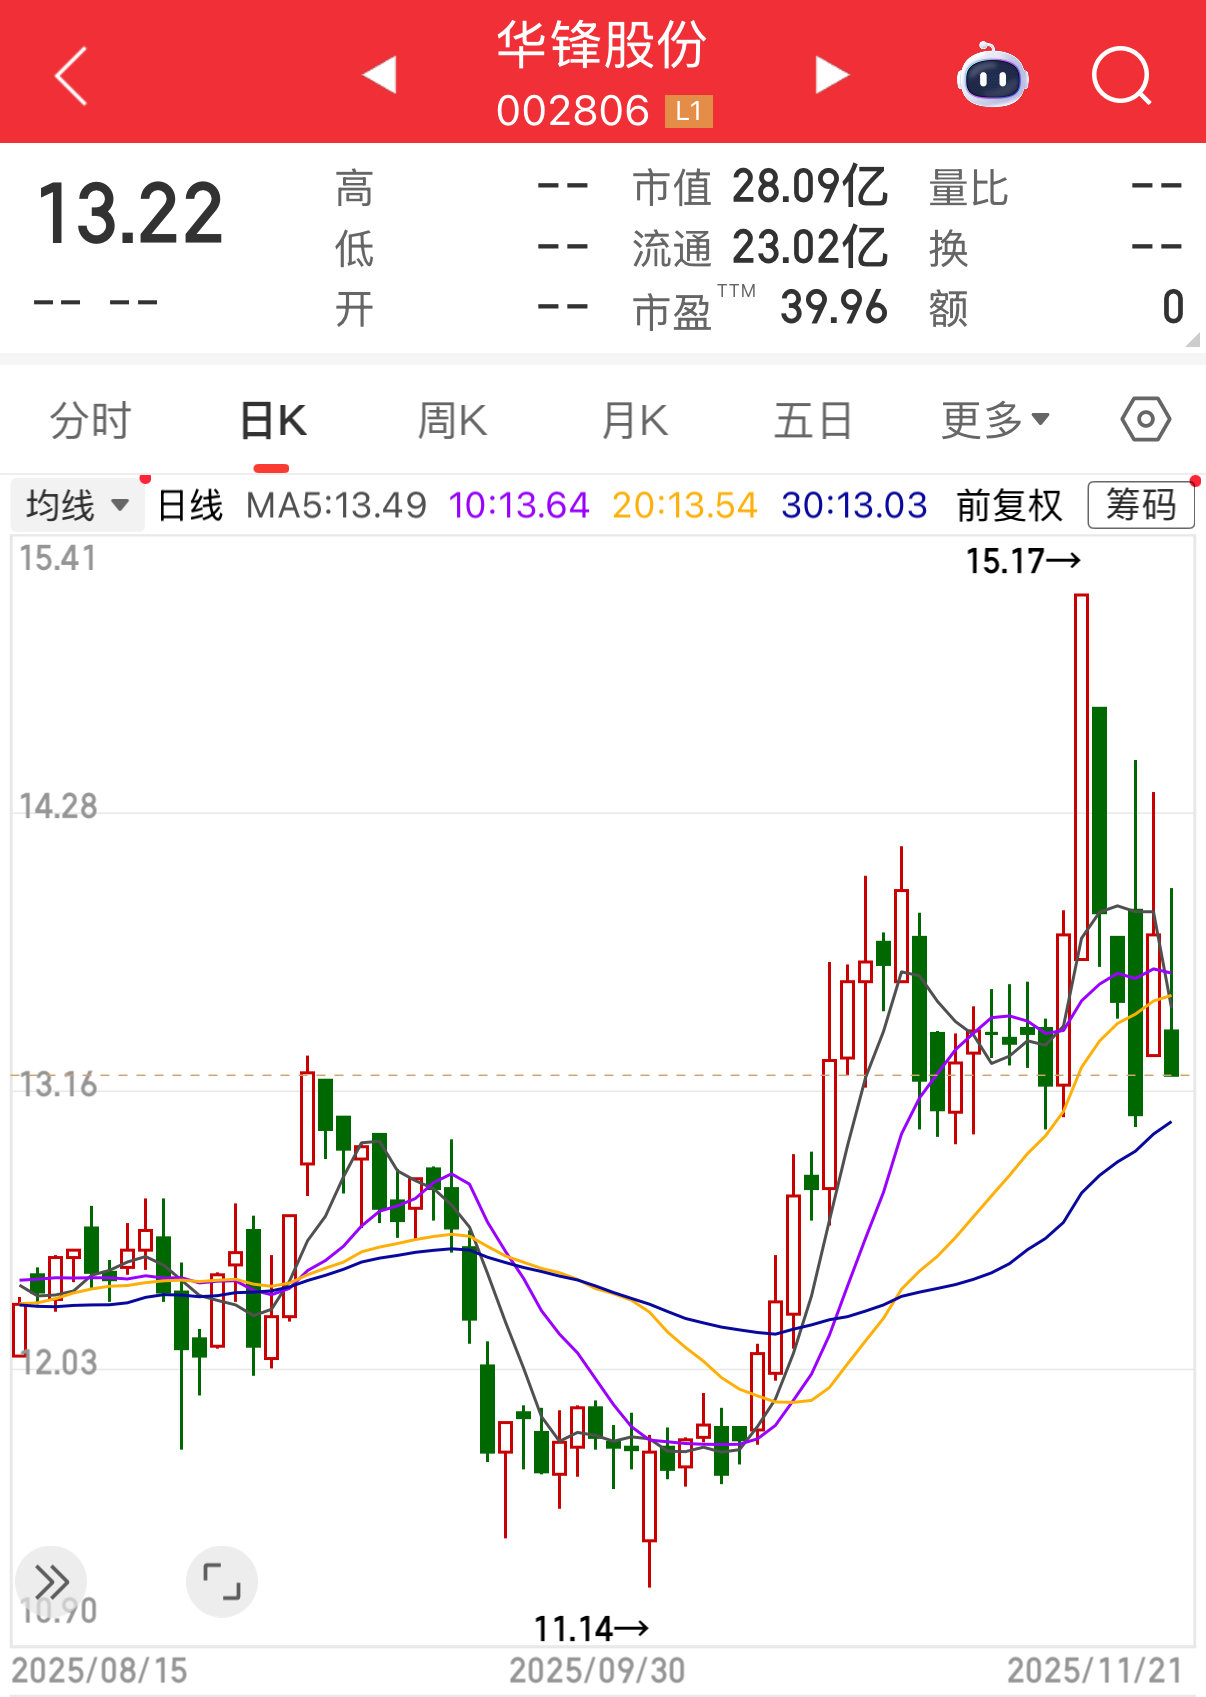Switch to the 周K tab

click(452, 421)
